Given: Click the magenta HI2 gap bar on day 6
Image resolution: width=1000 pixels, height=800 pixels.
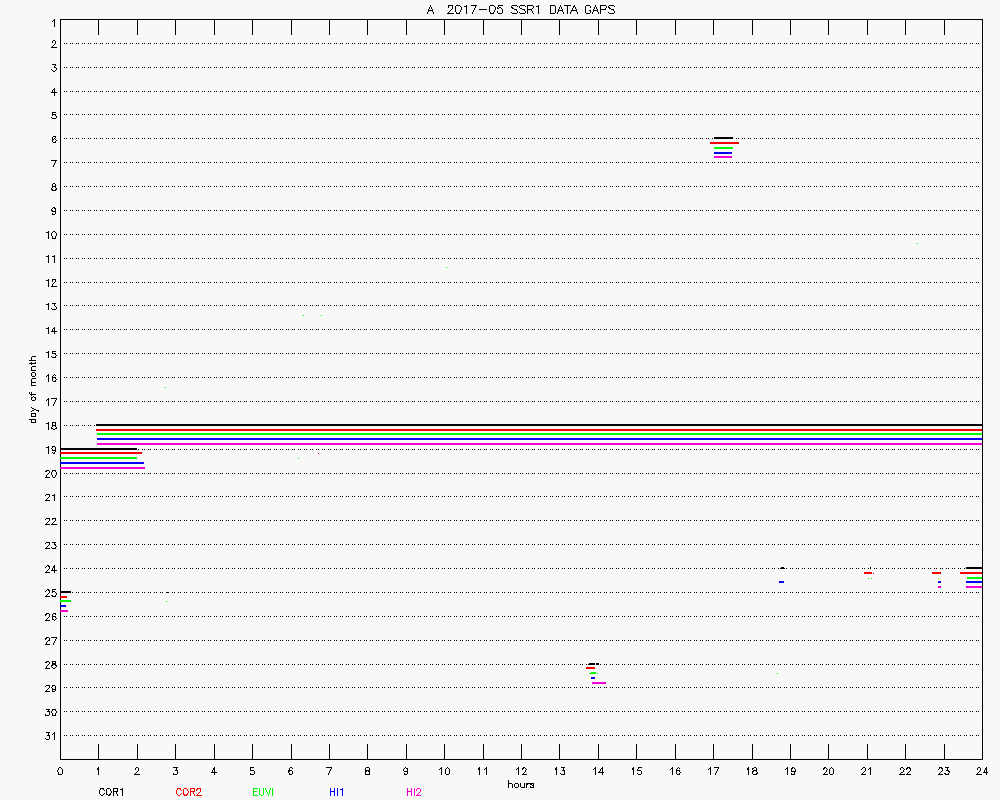Looking at the screenshot, I should point(723,157).
